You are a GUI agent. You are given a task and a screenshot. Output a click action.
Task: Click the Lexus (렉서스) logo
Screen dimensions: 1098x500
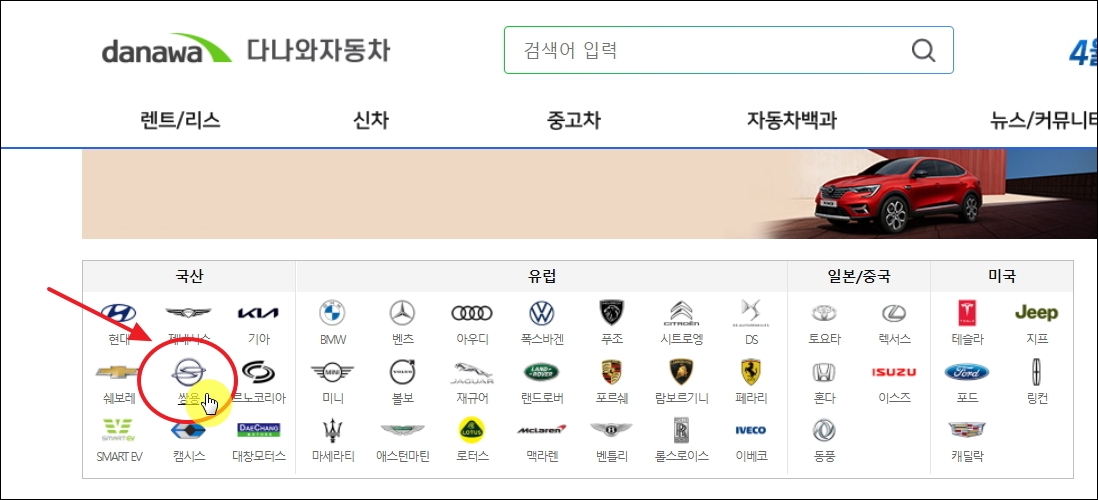click(894, 313)
